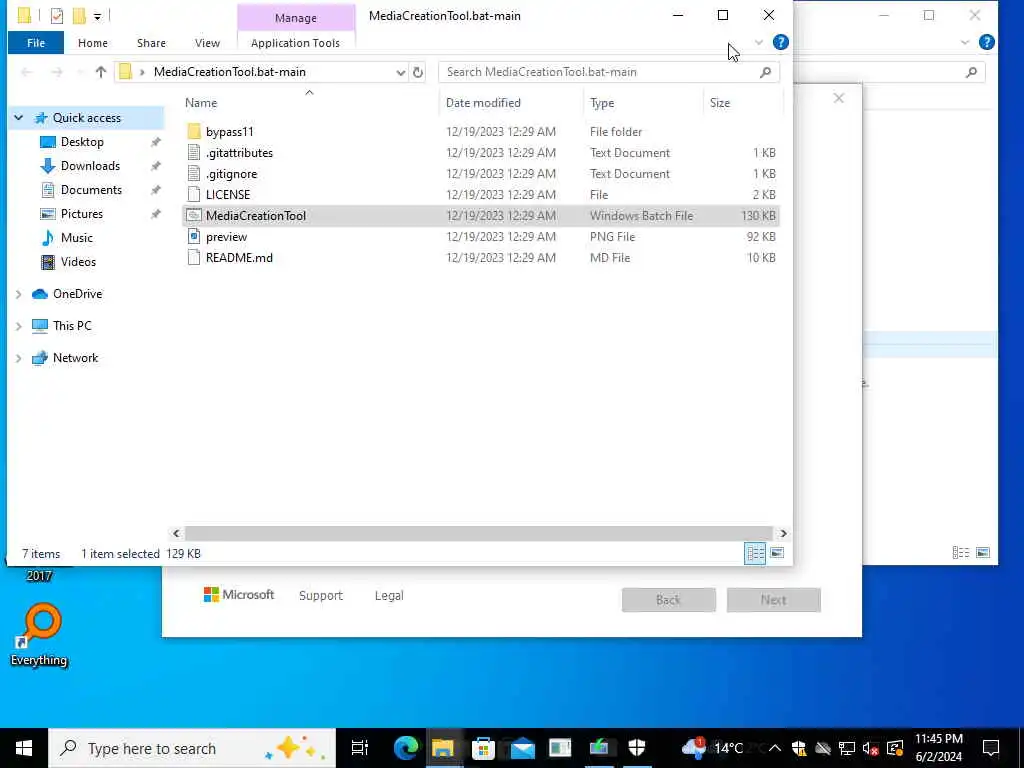The width and height of the screenshot is (1024, 768).
Task: Open the Everything desktop shortcut
Action: [x=40, y=635]
